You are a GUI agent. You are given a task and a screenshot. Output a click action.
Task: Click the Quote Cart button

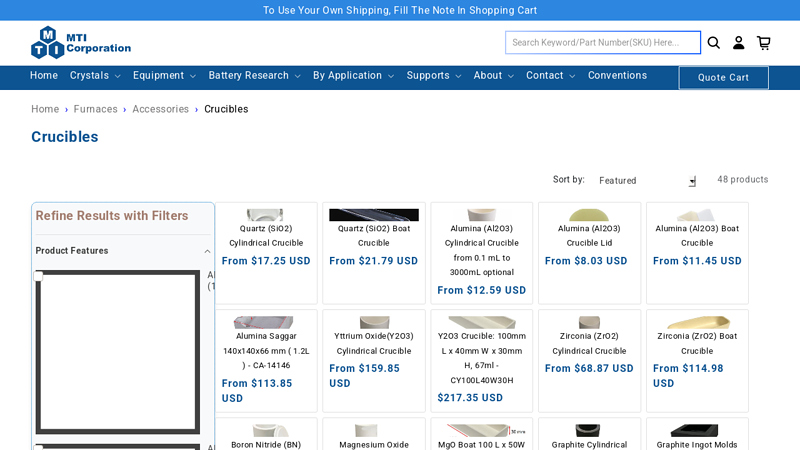tap(723, 78)
